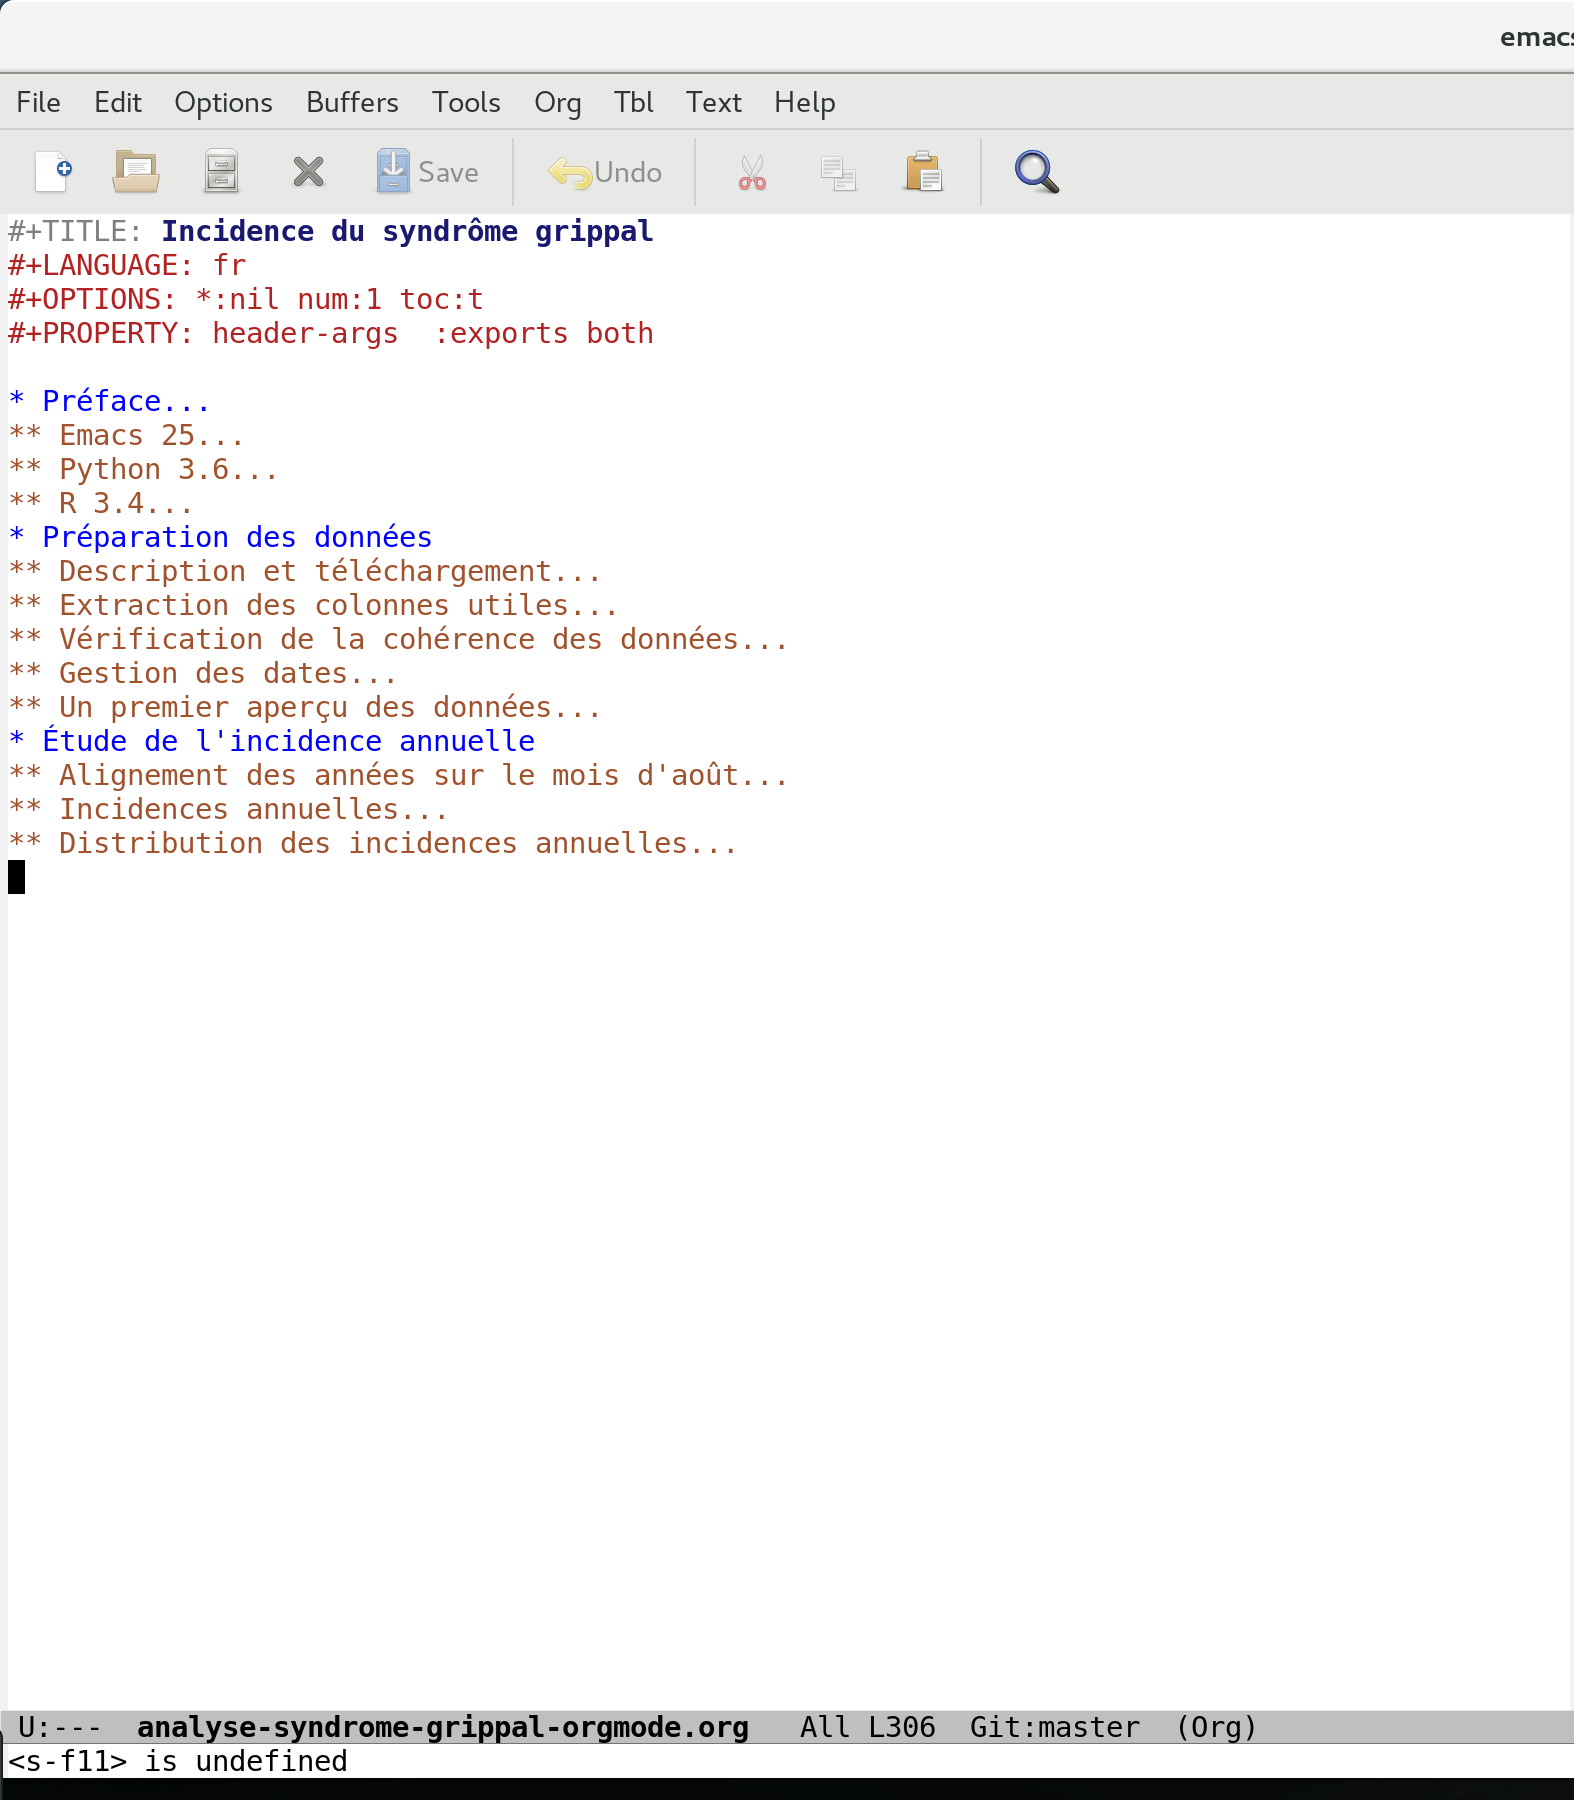Open the Org menu
The height and width of the screenshot is (1800, 1574).
(x=557, y=102)
